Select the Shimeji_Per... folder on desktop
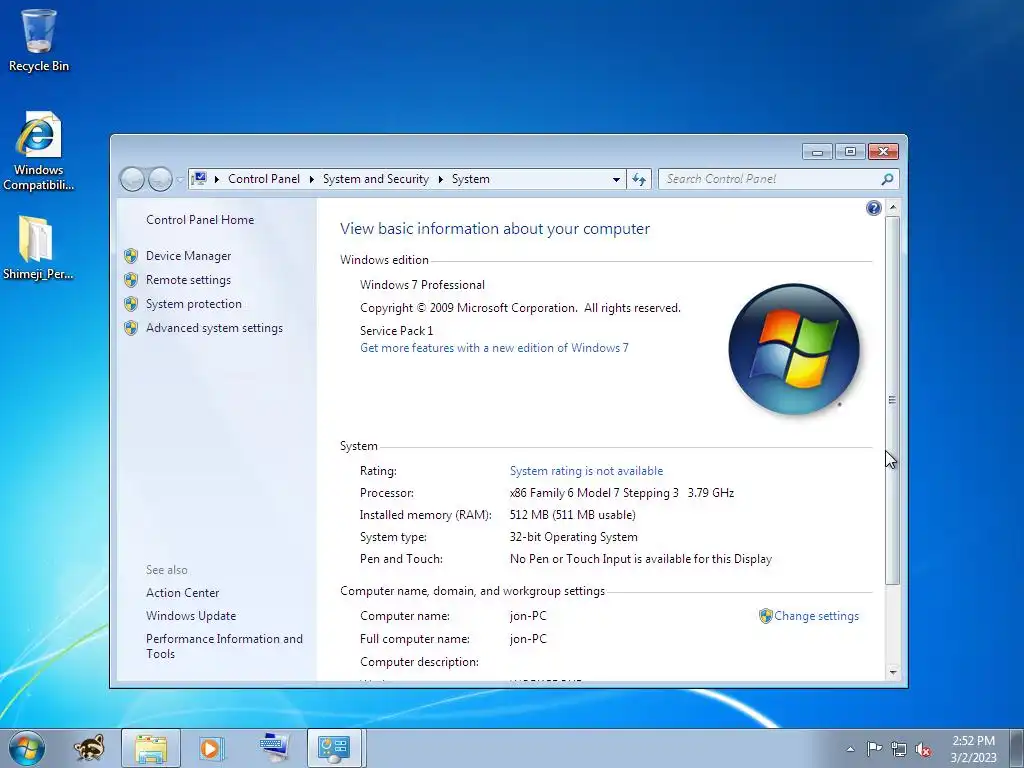 point(38,248)
